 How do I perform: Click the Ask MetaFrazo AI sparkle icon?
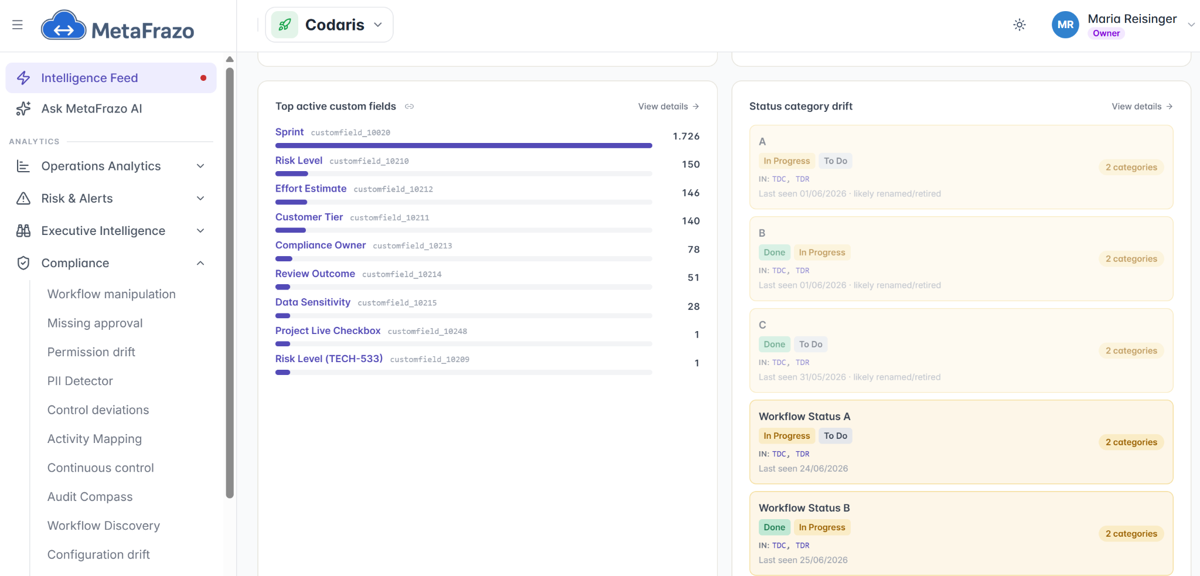(x=23, y=109)
